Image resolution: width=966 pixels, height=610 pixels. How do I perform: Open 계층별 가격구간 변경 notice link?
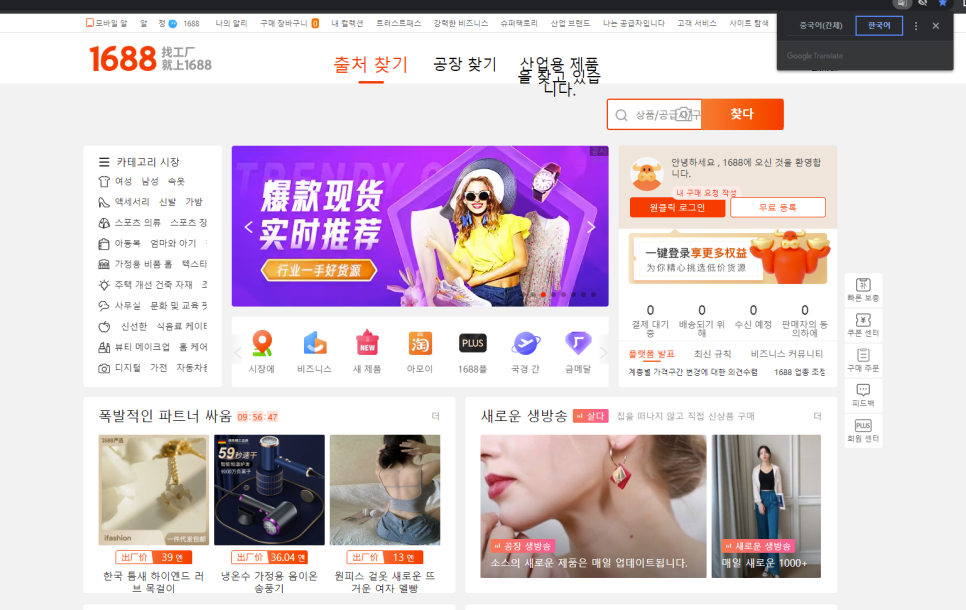point(692,372)
